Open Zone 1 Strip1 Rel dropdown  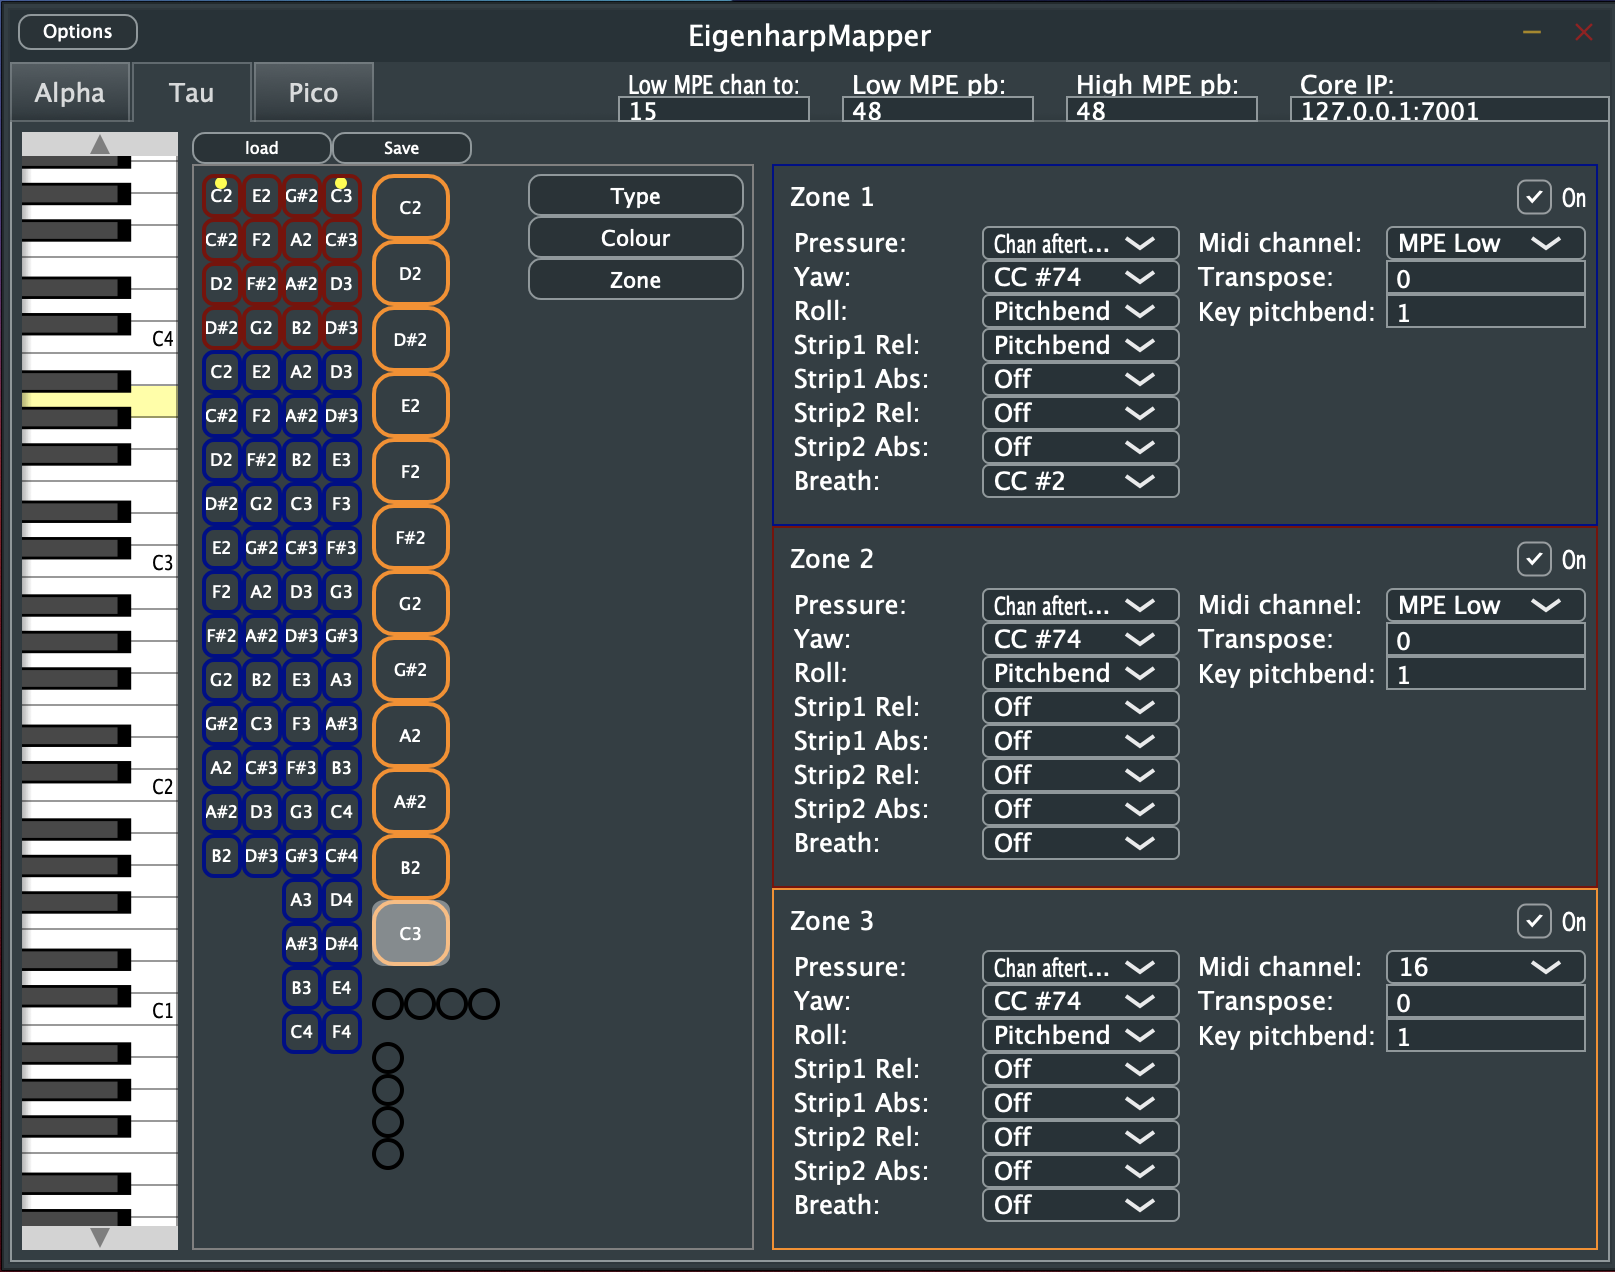(1080, 346)
